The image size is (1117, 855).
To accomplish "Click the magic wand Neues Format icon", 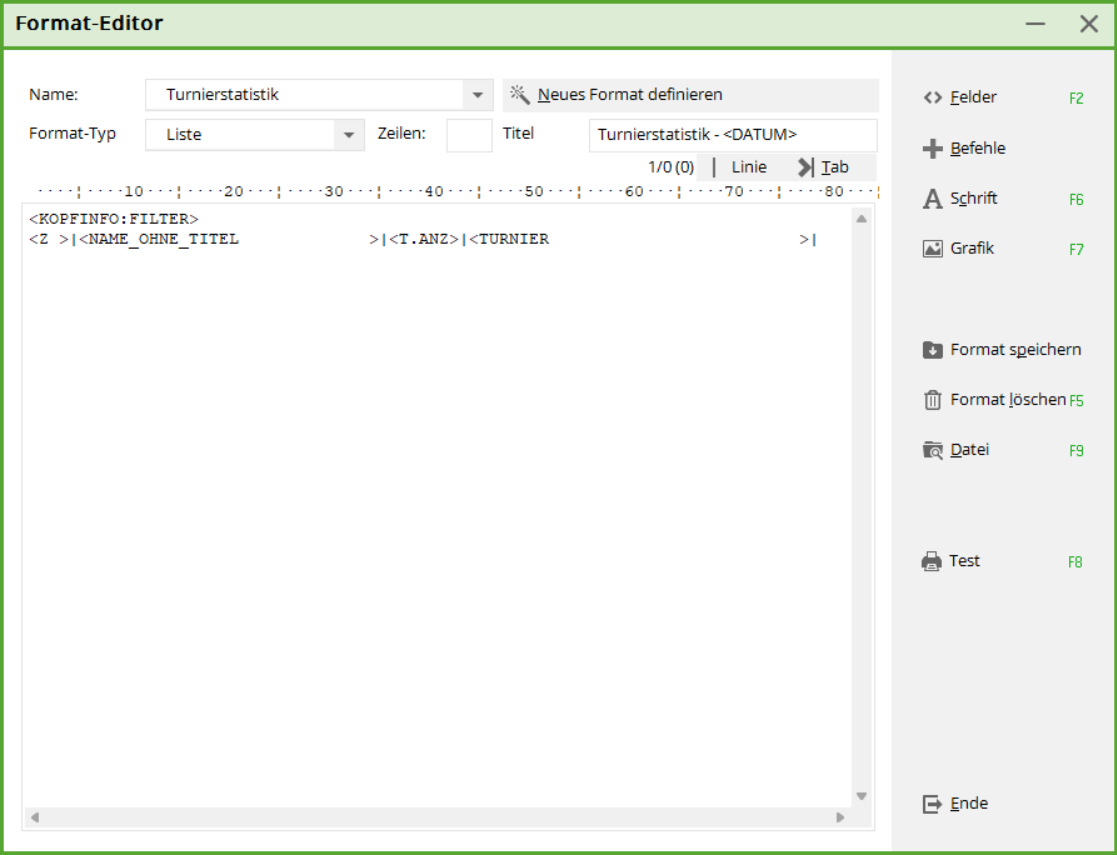I will point(519,95).
